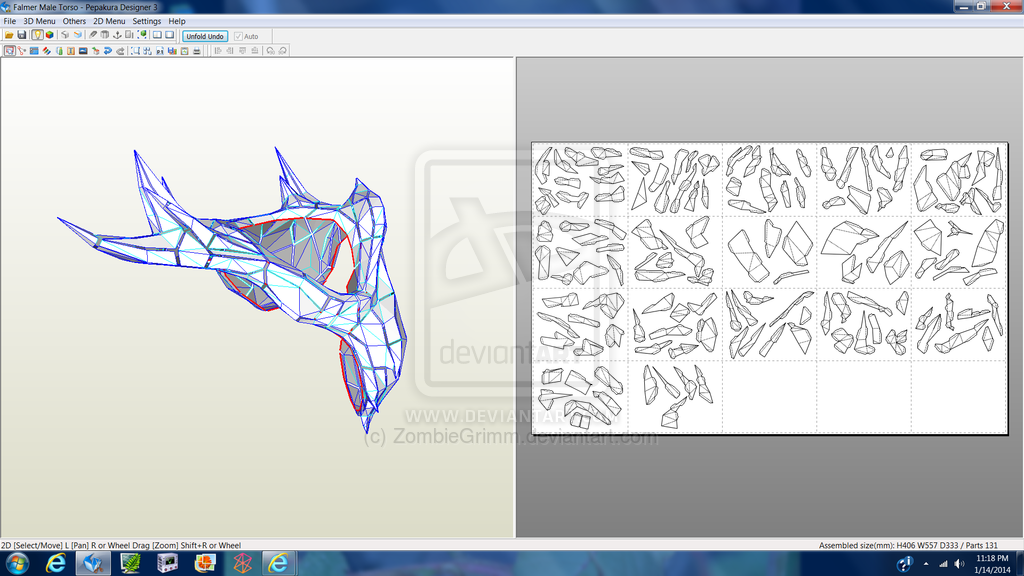Click the red-green-blue colored cube icon
Image resolution: width=1024 pixels, height=576 pixels.
pos(50,35)
